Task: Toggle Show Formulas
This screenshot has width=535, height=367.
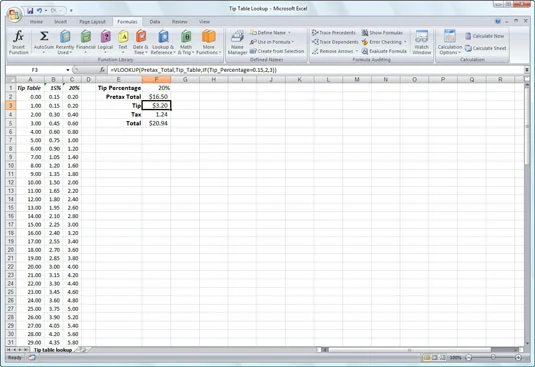Action: [382, 33]
